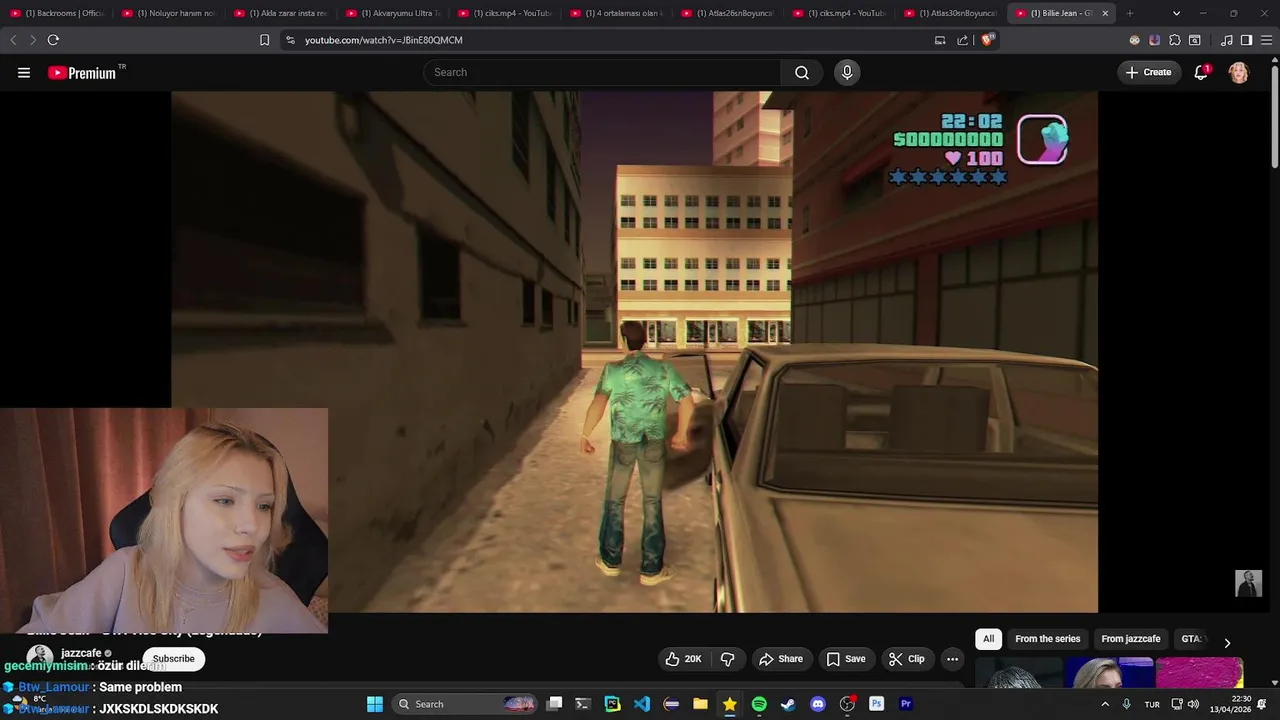
Task: Open a new browser tab plus
Action: coord(1130,13)
